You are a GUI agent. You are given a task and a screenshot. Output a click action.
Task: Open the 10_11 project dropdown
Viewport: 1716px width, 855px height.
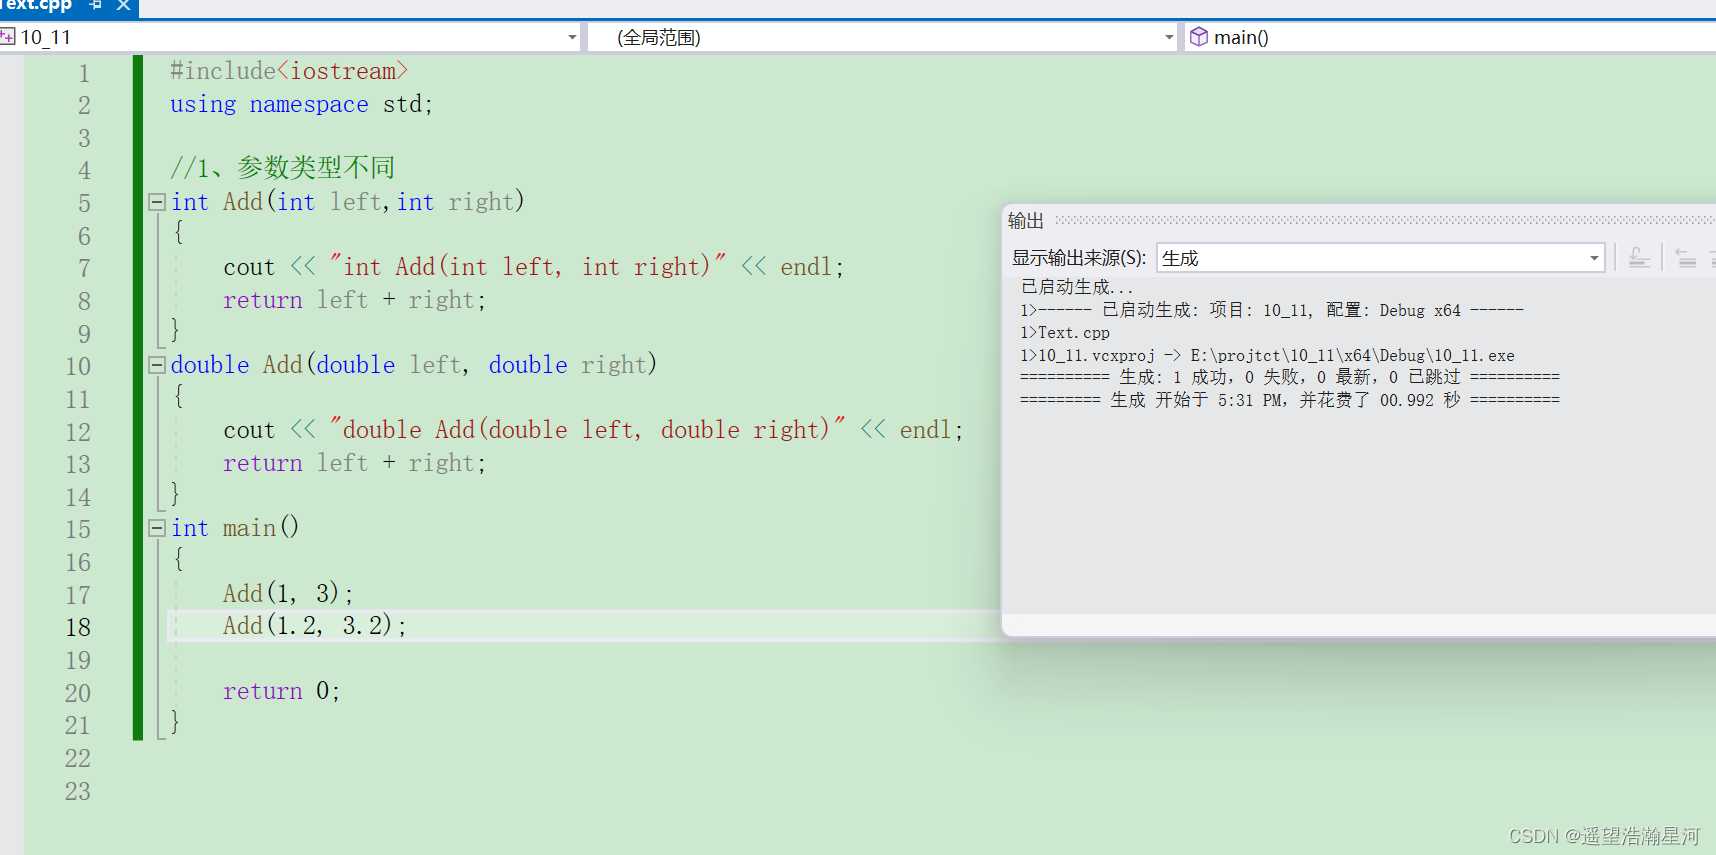pos(572,37)
